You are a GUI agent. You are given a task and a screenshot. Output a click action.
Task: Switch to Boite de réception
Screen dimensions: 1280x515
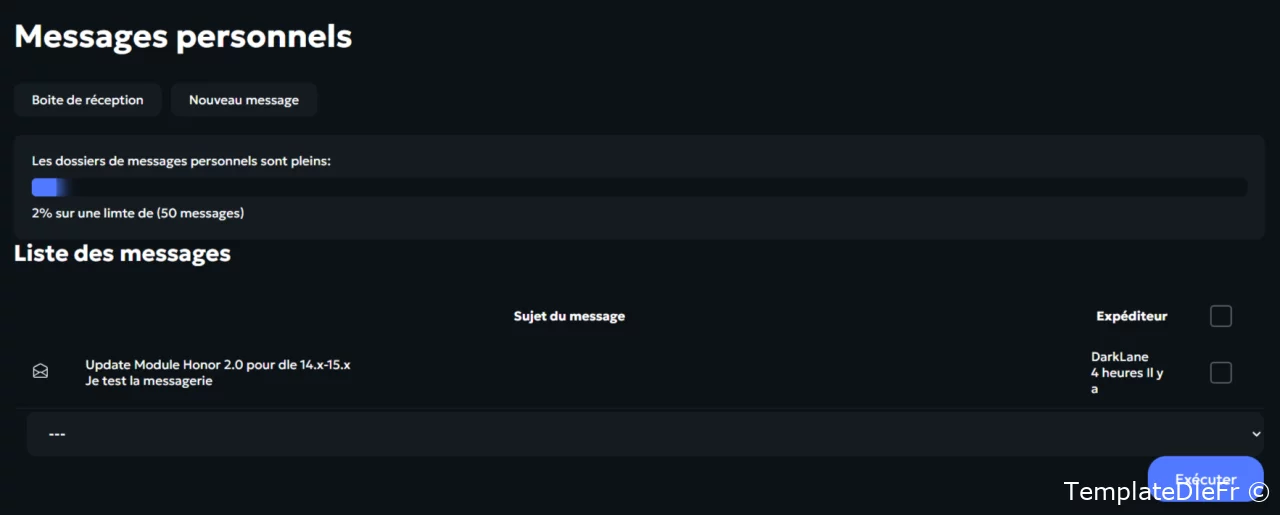[88, 100]
